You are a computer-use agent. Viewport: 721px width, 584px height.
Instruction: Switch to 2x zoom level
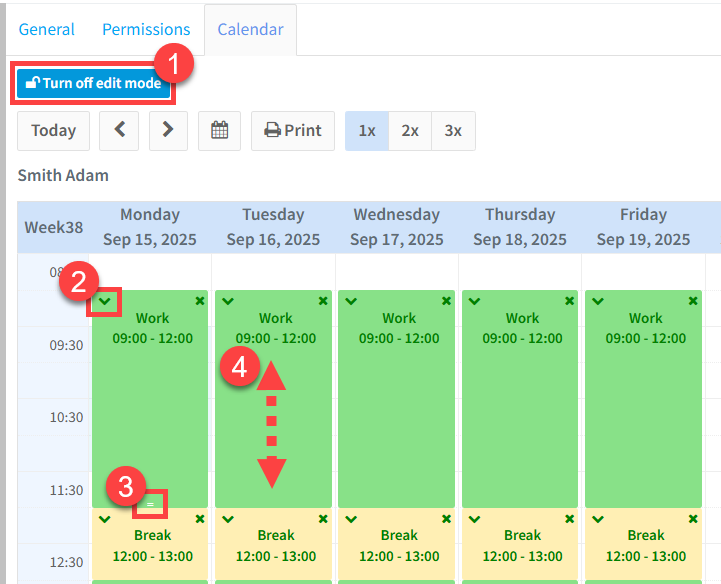[410, 131]
